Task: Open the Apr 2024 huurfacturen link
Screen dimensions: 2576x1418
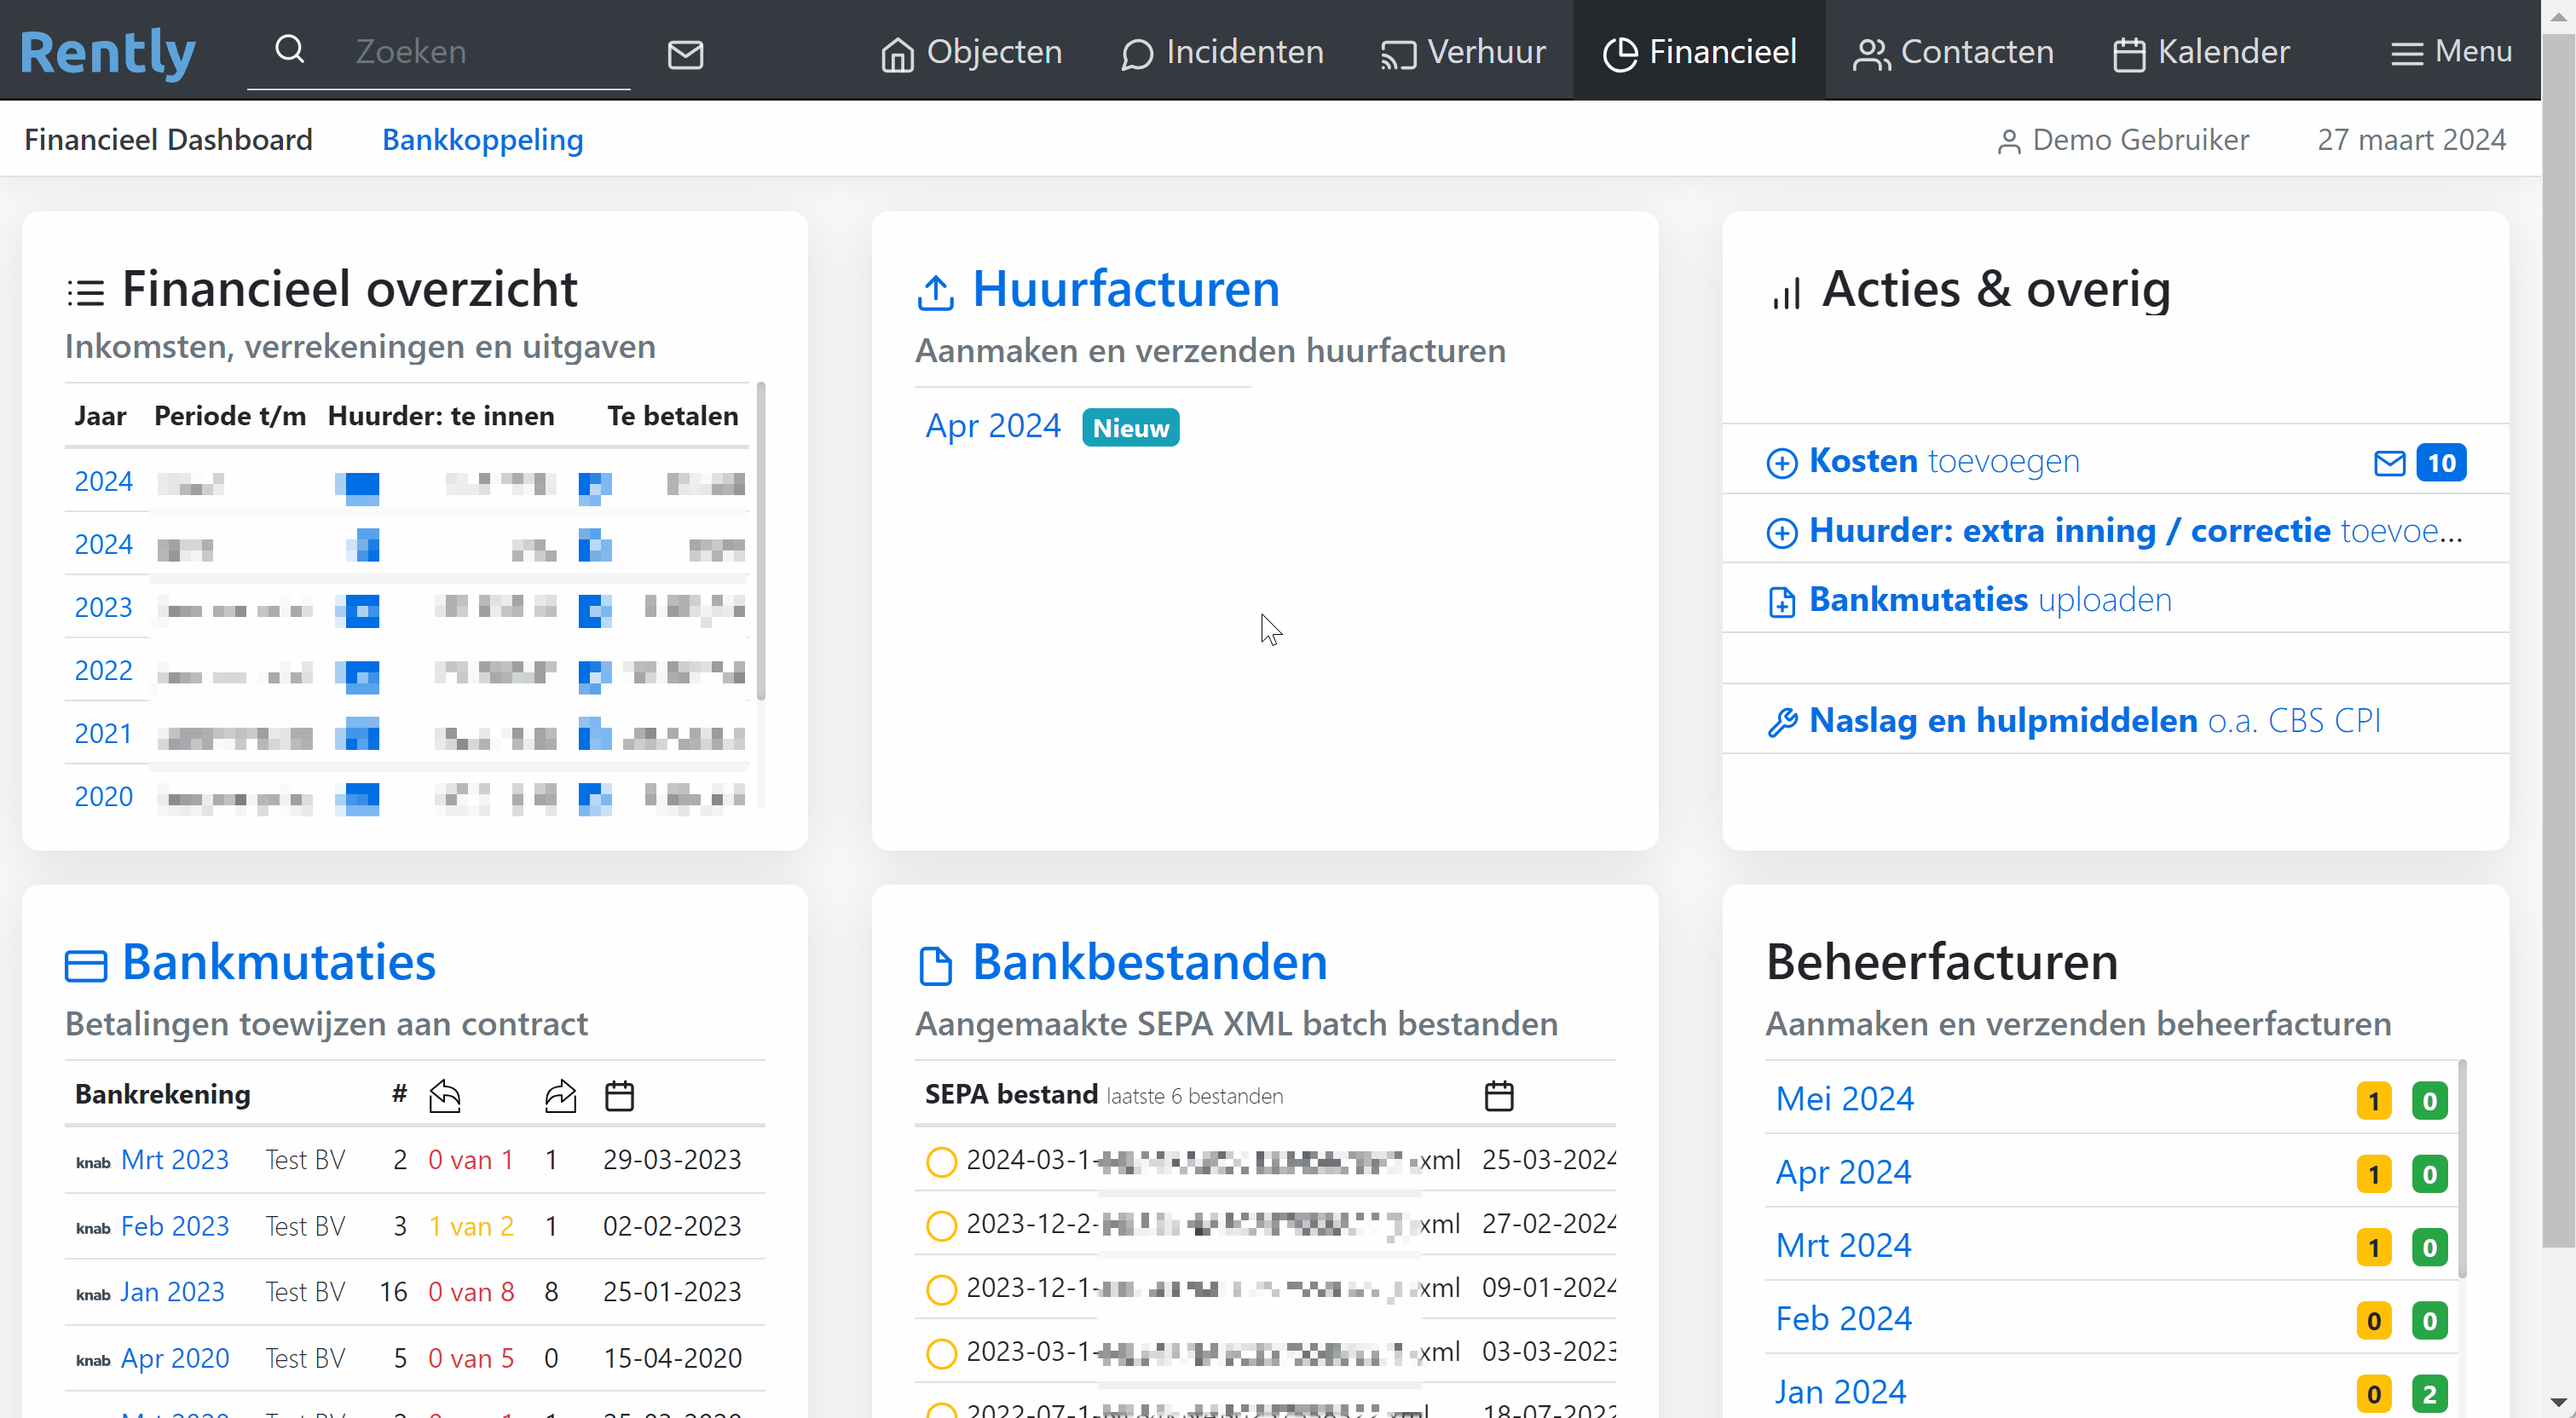Action: (992, 426)
